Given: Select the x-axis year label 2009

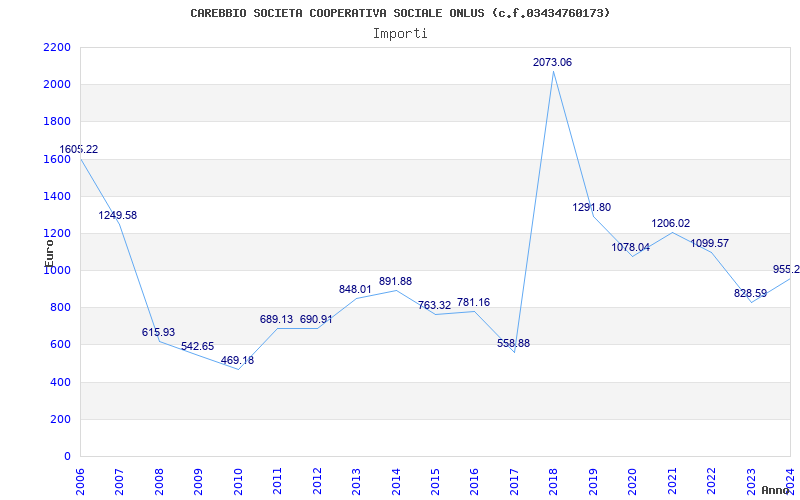Looking at the screenshot, I should point(198,481).
